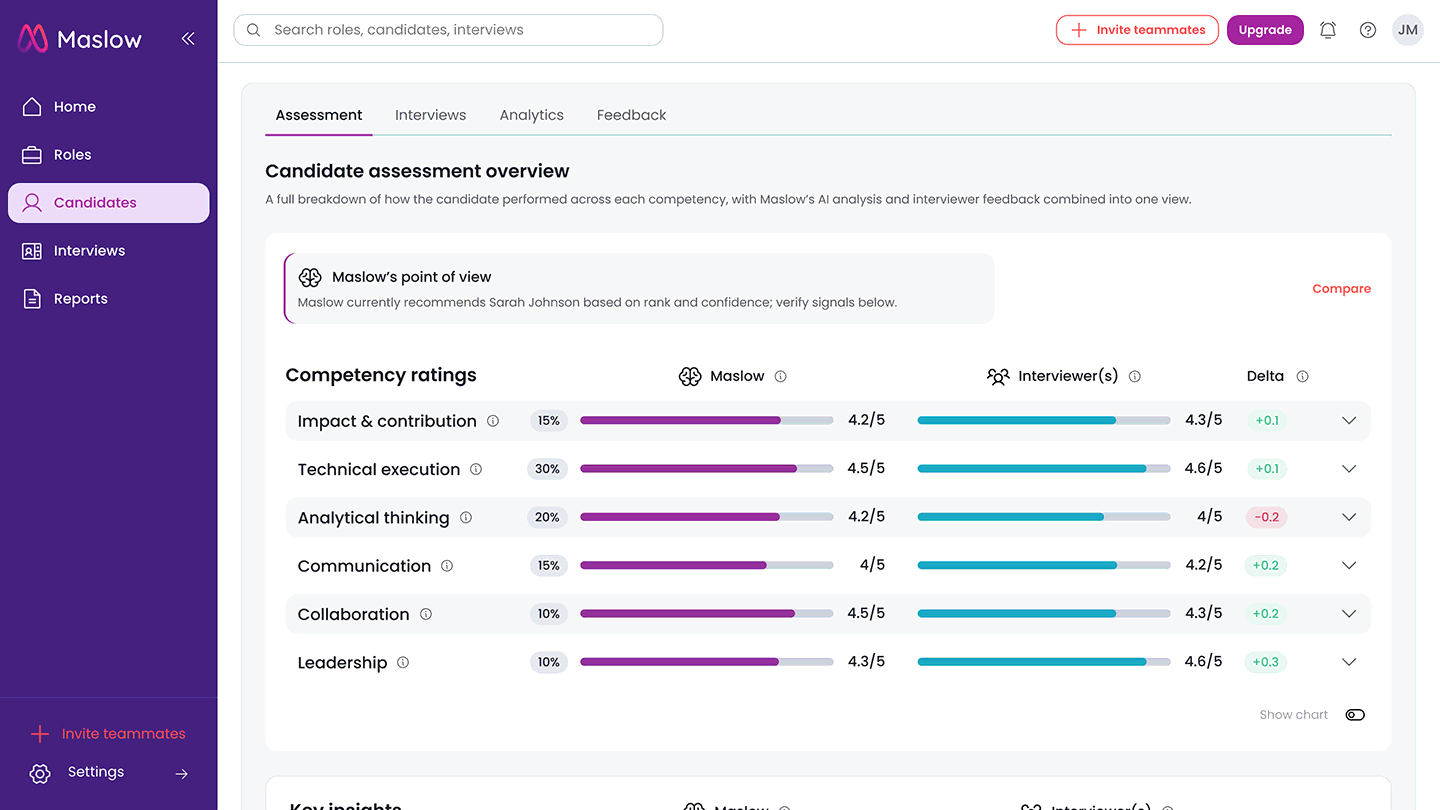
Task: Open the help question mark icon
Action: coord(1368,30)
